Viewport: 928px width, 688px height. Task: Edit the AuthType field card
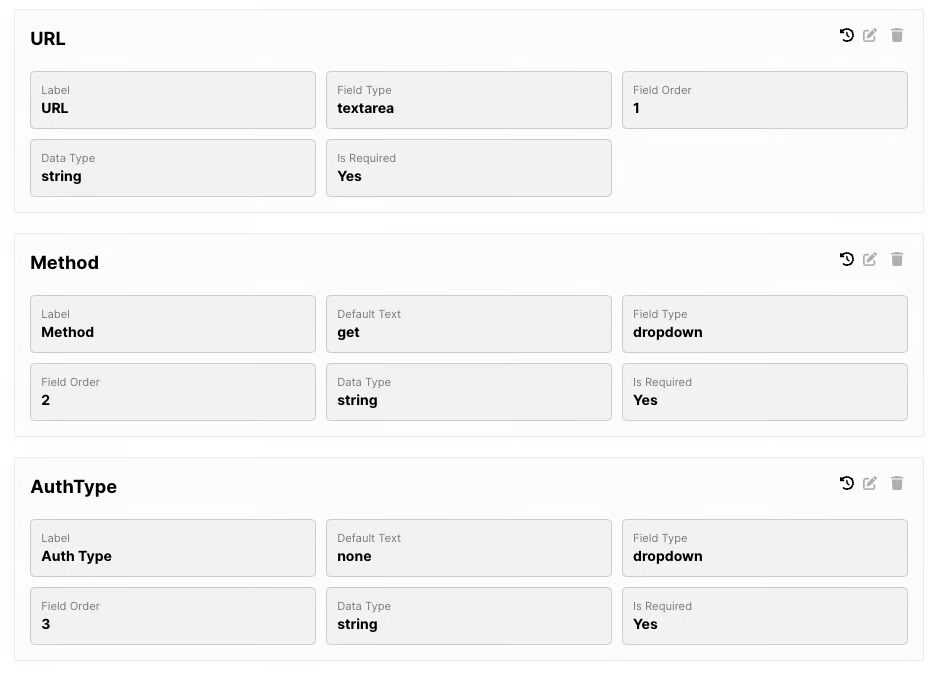click(x=870, y=483)
